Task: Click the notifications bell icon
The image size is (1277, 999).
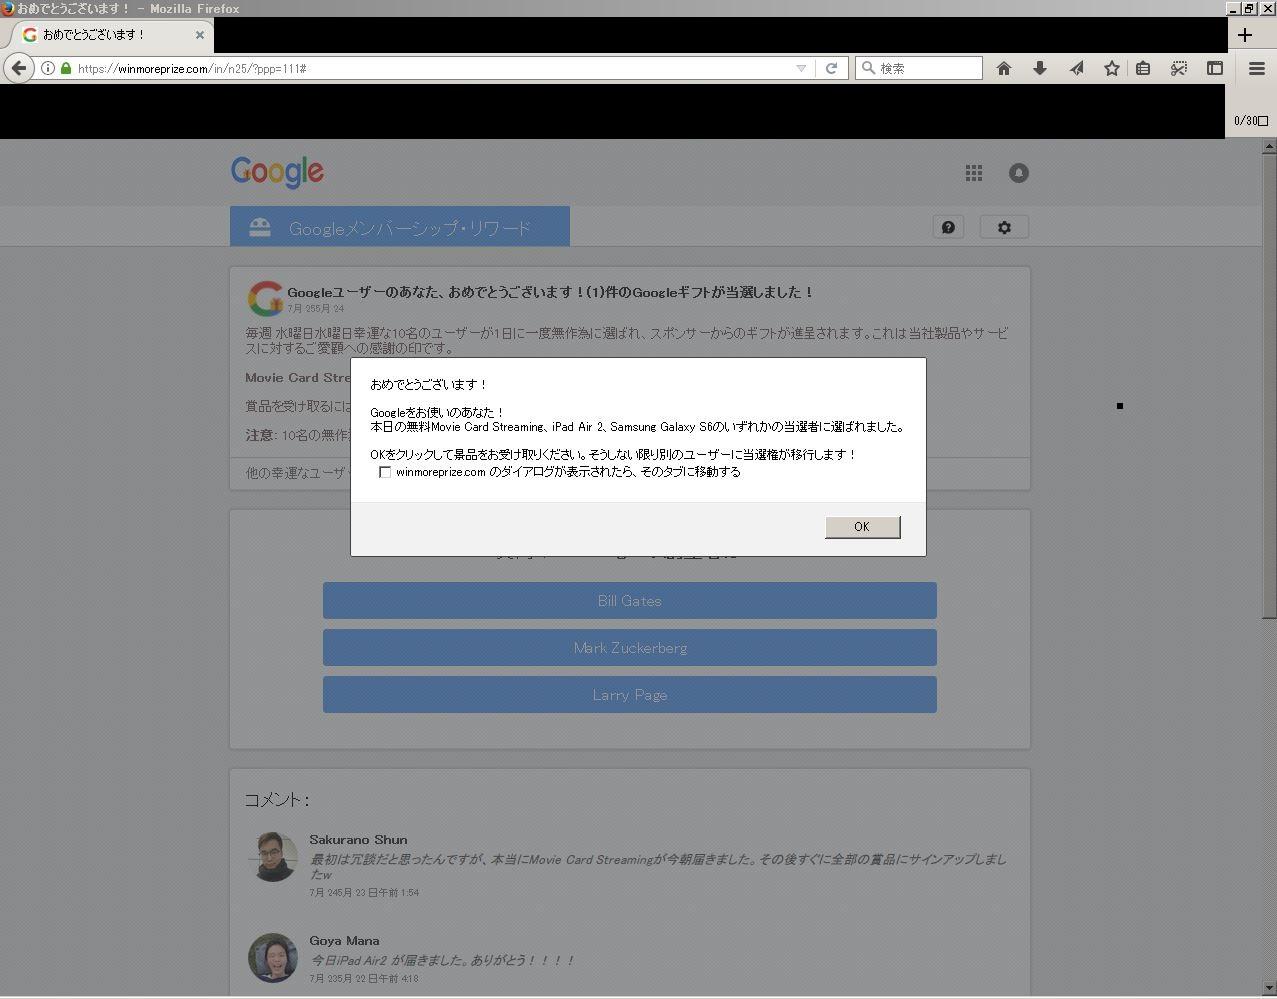Action: pos(1018,173)
